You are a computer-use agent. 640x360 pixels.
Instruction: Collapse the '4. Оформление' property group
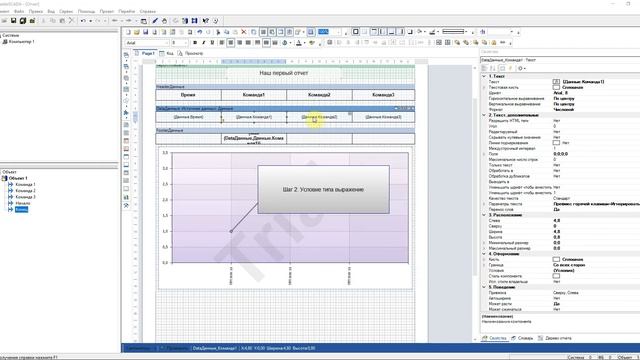pyautogui.click(x=484, y=254)
